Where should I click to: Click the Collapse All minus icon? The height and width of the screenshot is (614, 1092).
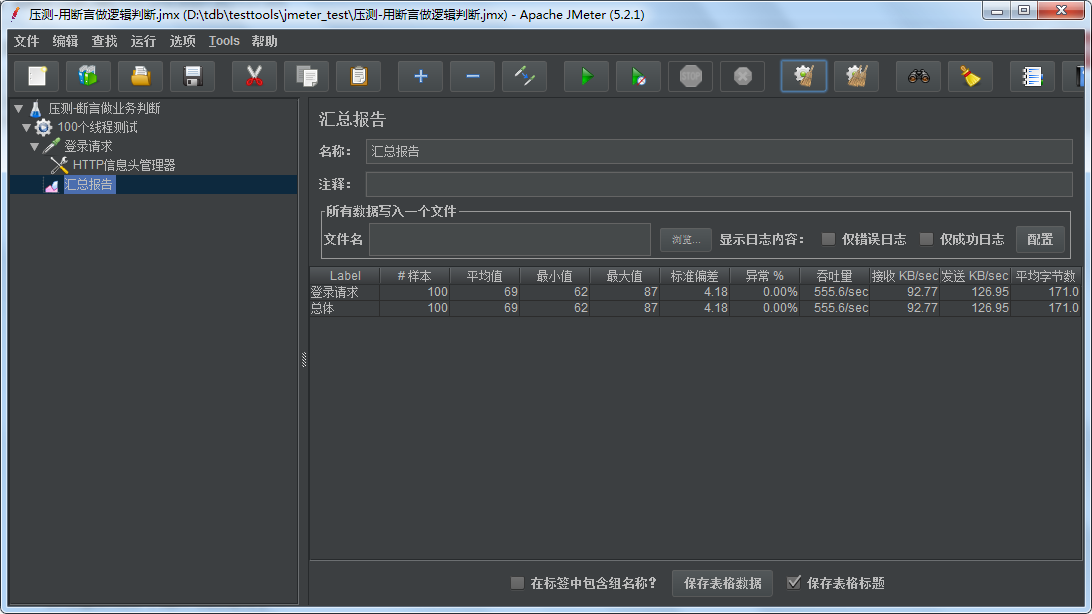[472, 76]
